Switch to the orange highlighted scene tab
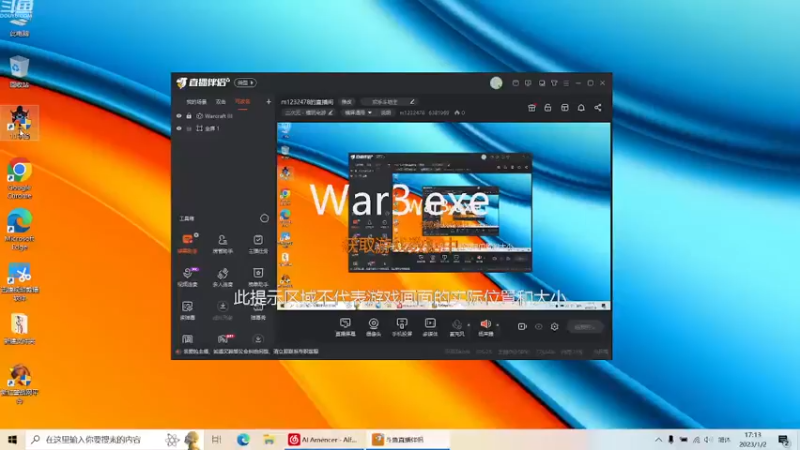The height and width of the screenshot is (450, 800). tap(242, 102)
